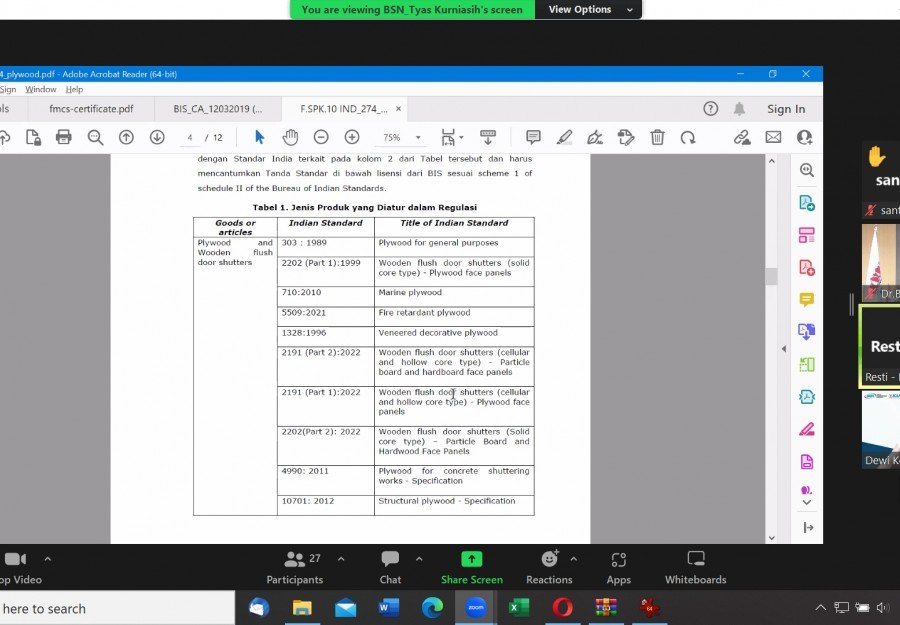Add a sticky note comment
This screenshot has height=625, width=900.
click(x=533, y=137)
